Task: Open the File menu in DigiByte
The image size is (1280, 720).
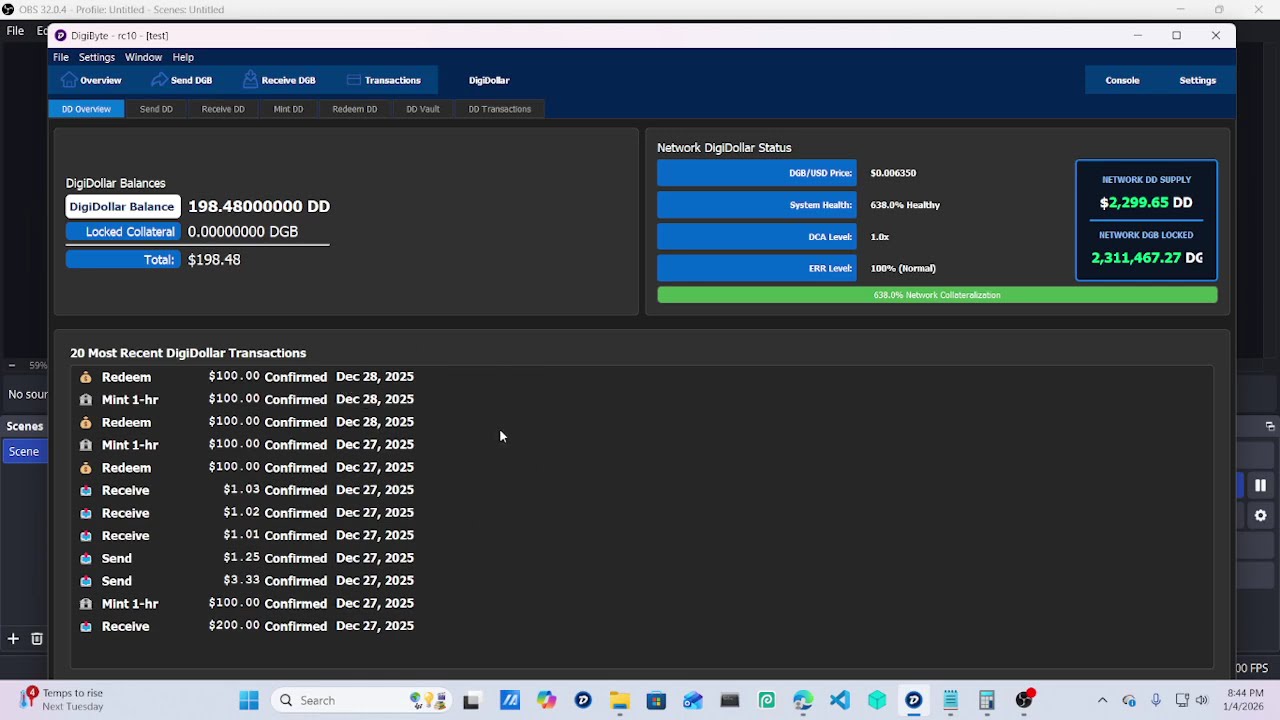Action: click(x=61, y=57)
